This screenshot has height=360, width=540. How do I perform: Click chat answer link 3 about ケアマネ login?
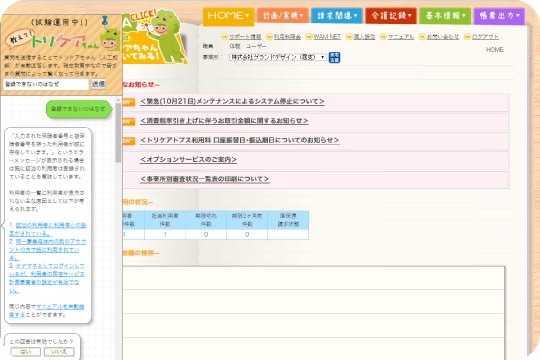pos(46,278)
